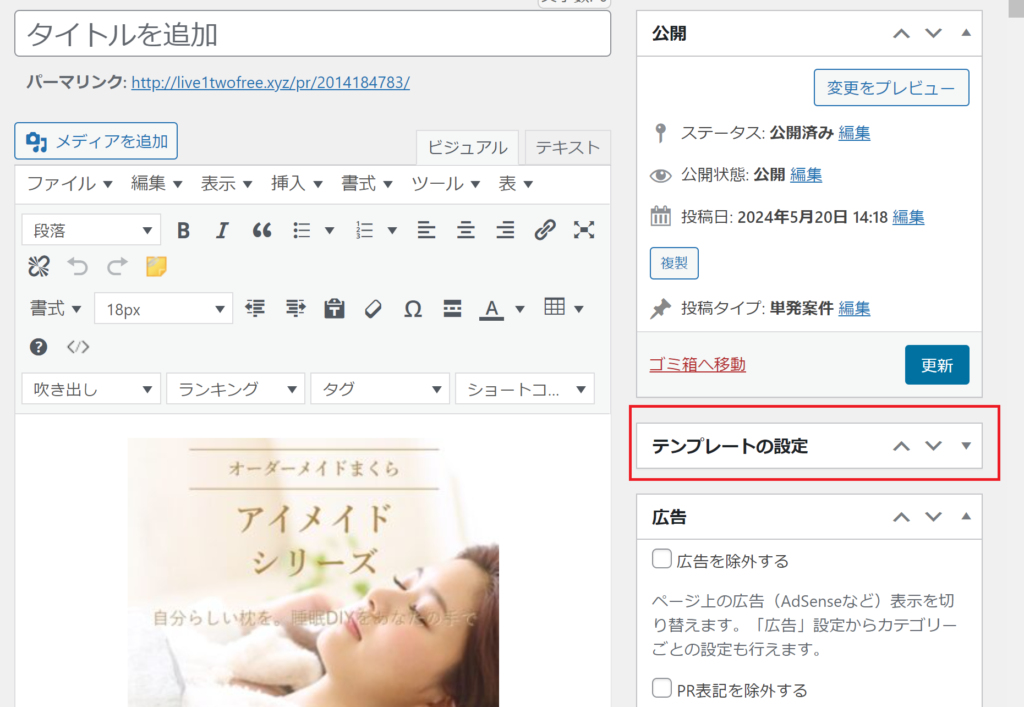Switch to the テキスト editor tab
The image size is (1024, 707).
pos(568,148)
